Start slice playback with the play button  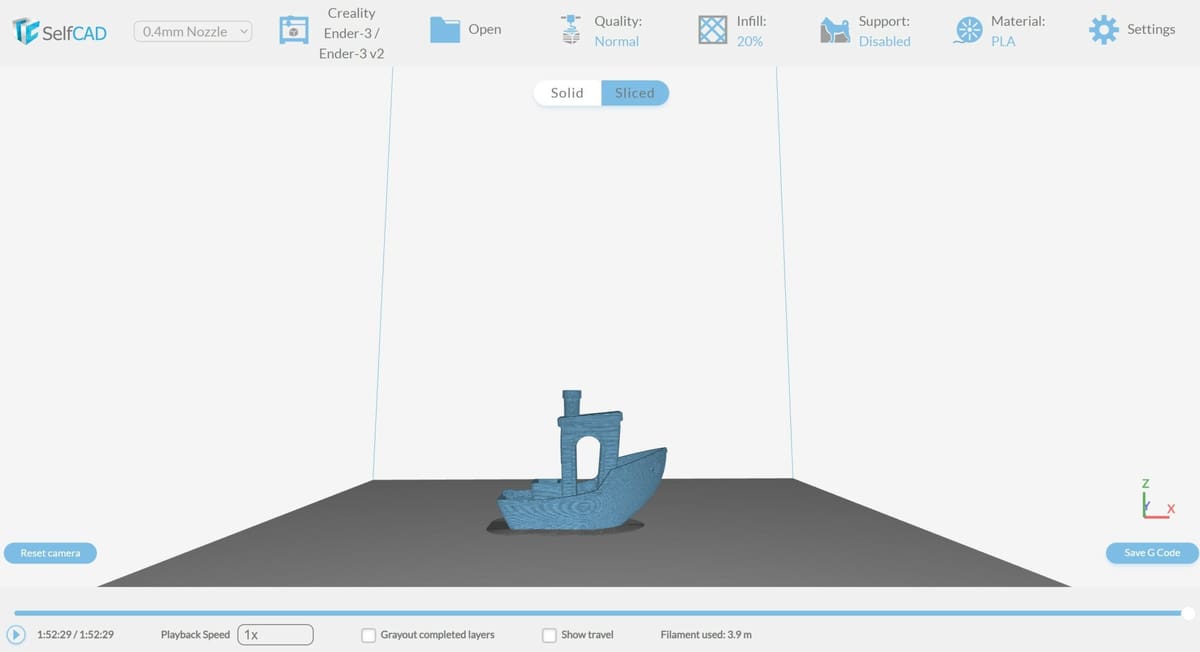(x=16, y=635)
